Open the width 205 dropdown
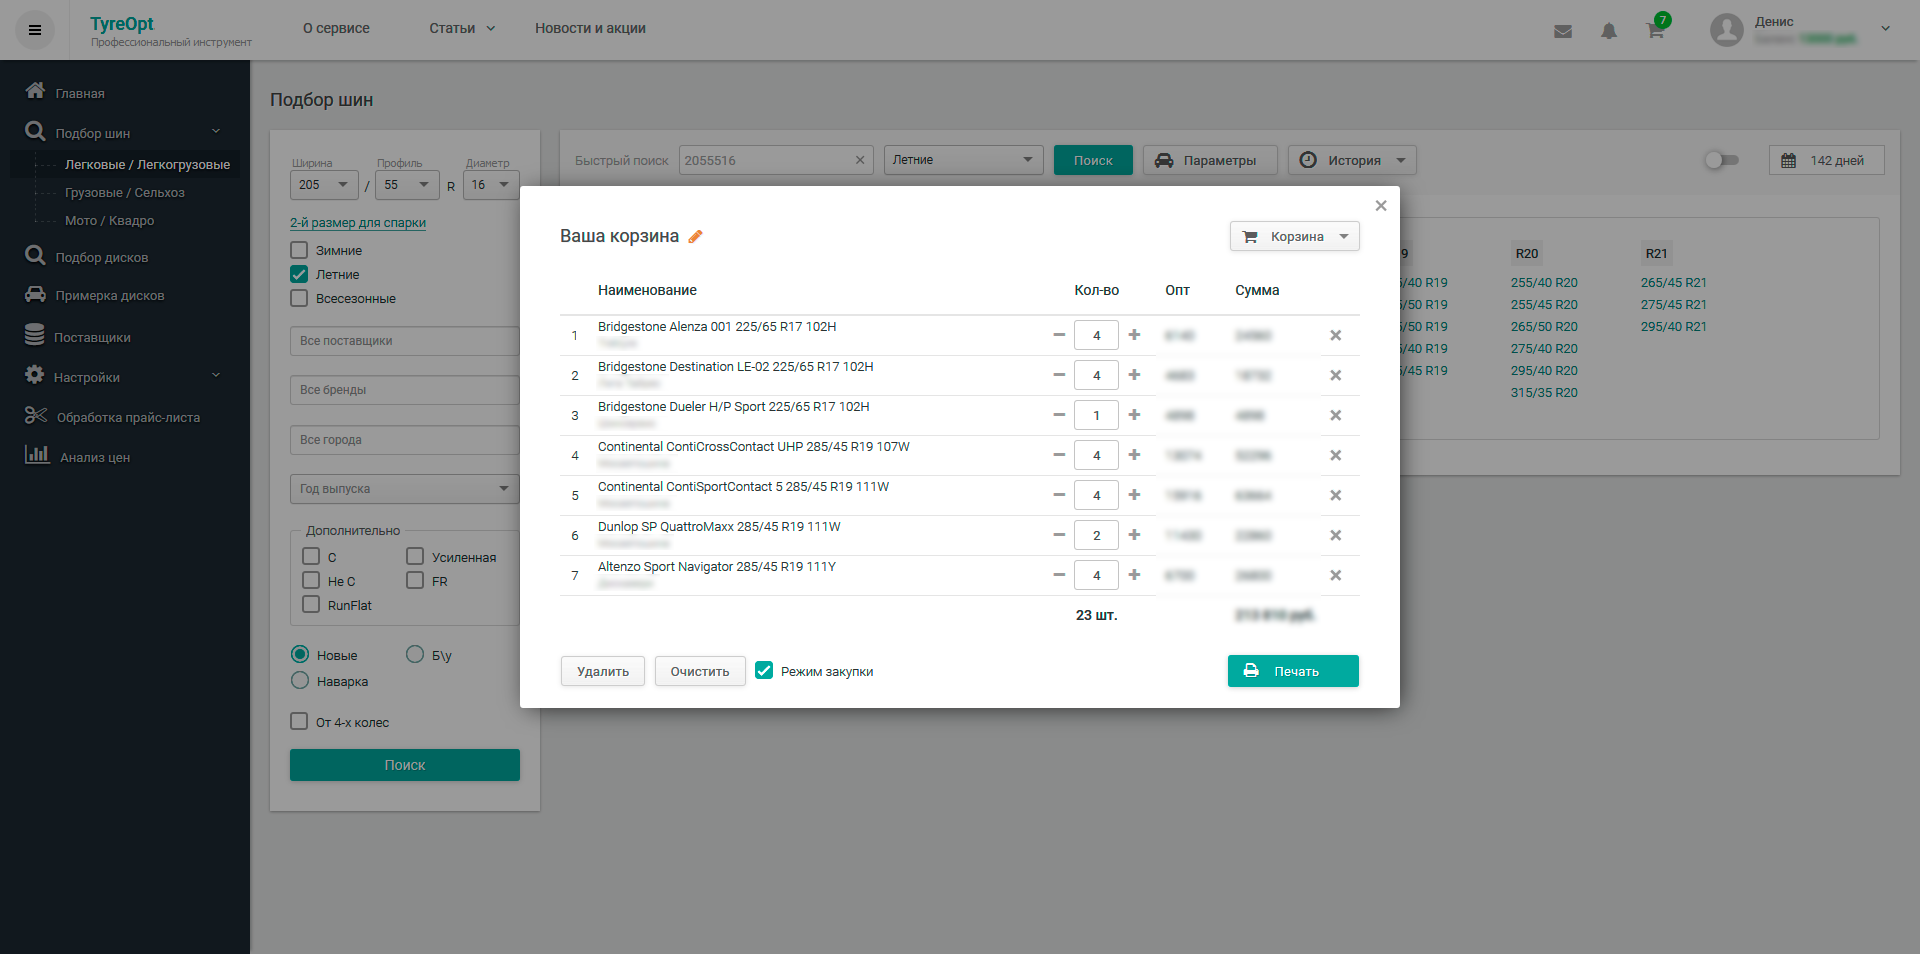Image resolution: width=1920 pixels, height=954 pixels. coord(324,185)
